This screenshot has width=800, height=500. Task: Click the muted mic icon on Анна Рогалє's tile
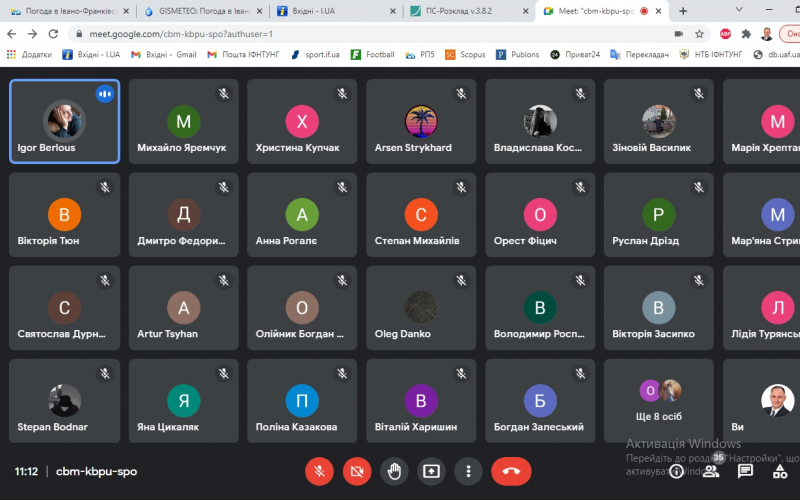pos(342,187)
